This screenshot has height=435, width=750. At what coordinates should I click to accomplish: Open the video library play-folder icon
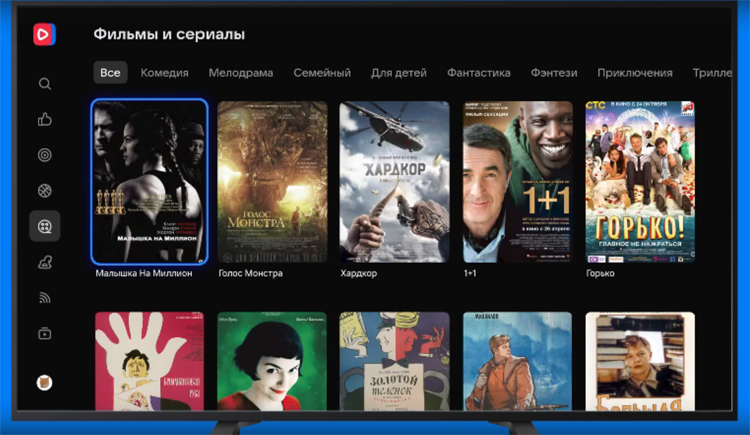[x=45, y=333]
